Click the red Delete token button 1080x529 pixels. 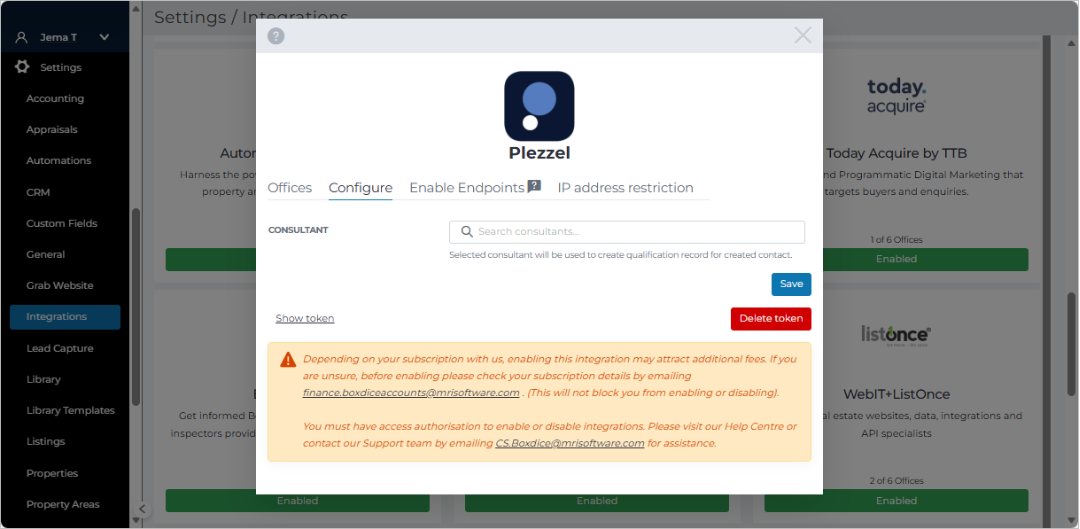(771, 319)
